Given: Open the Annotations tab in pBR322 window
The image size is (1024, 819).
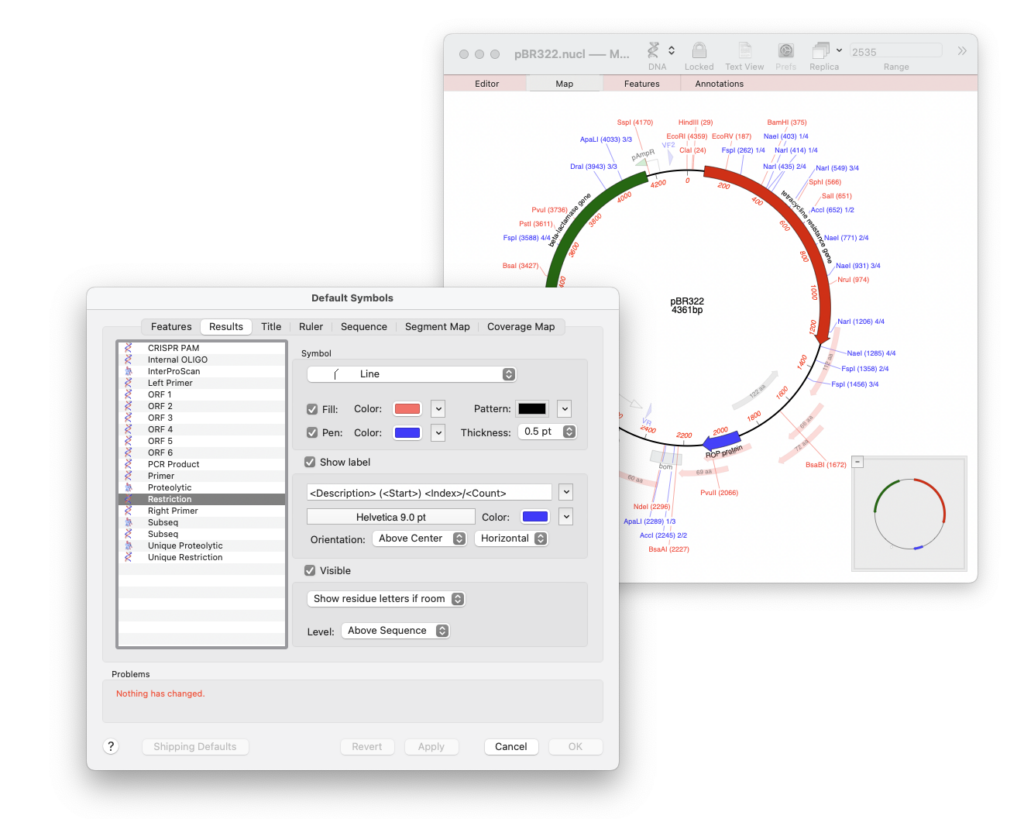Looking at the screenshot, I should (719, 84).
